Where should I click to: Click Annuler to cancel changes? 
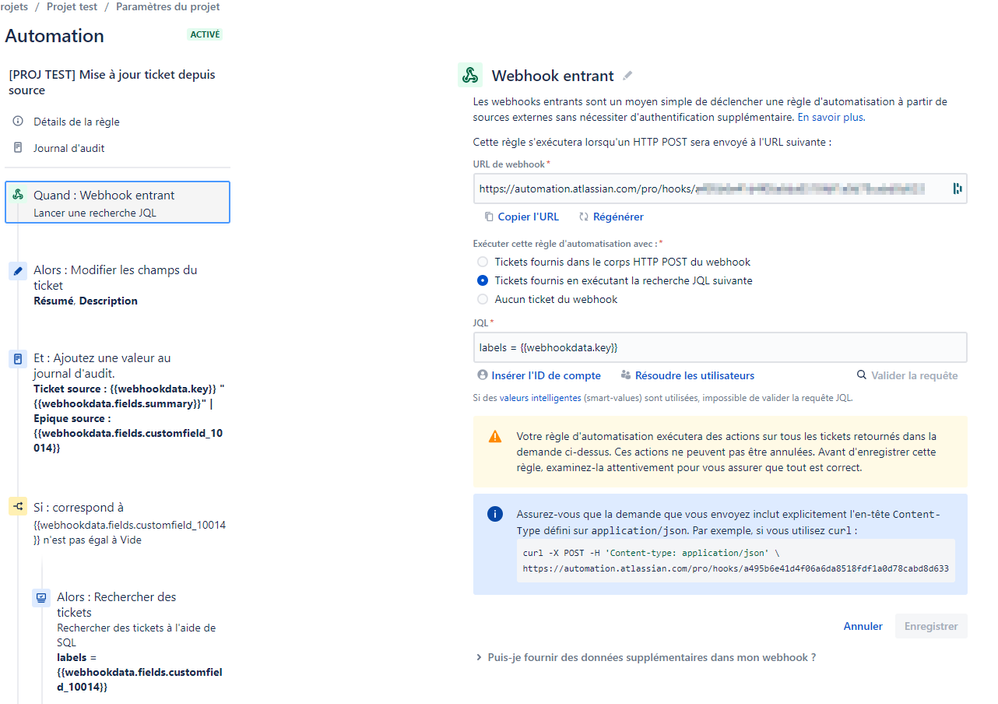click(x=862, y=626)
